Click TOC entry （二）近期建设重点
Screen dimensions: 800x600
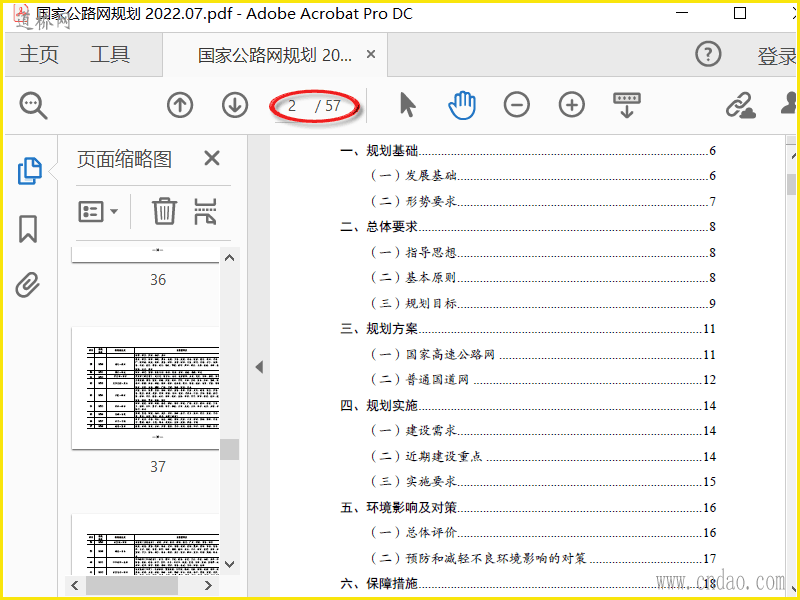coord(543,456)
